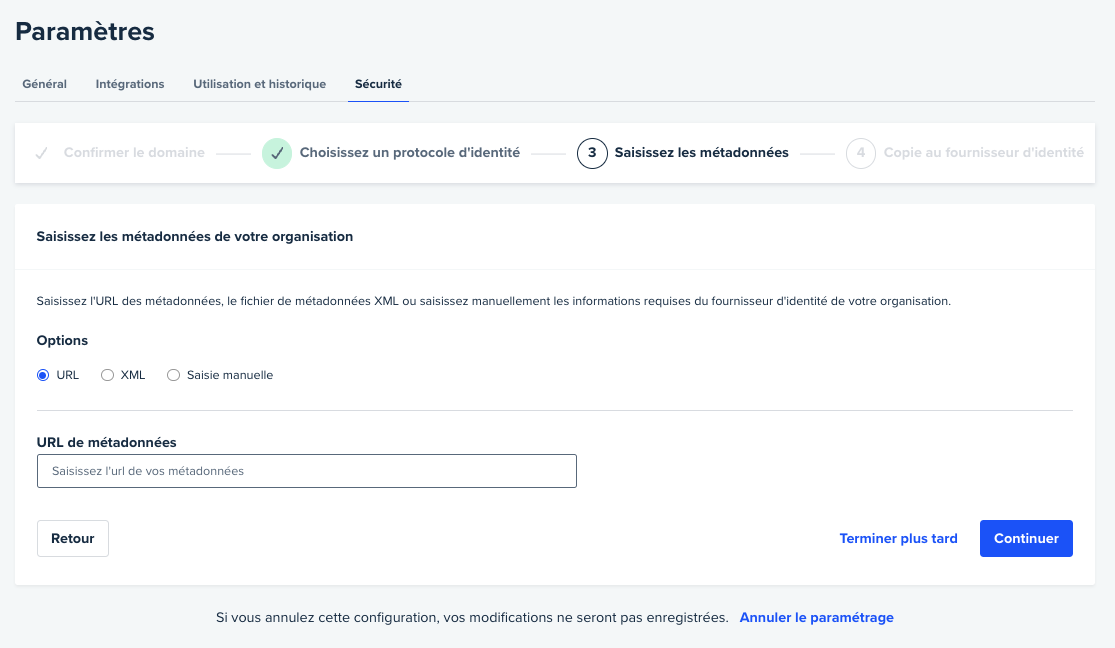Click the Continuer button
The height and width of the screenshot is (648, 1115).
coord(1026,538)
